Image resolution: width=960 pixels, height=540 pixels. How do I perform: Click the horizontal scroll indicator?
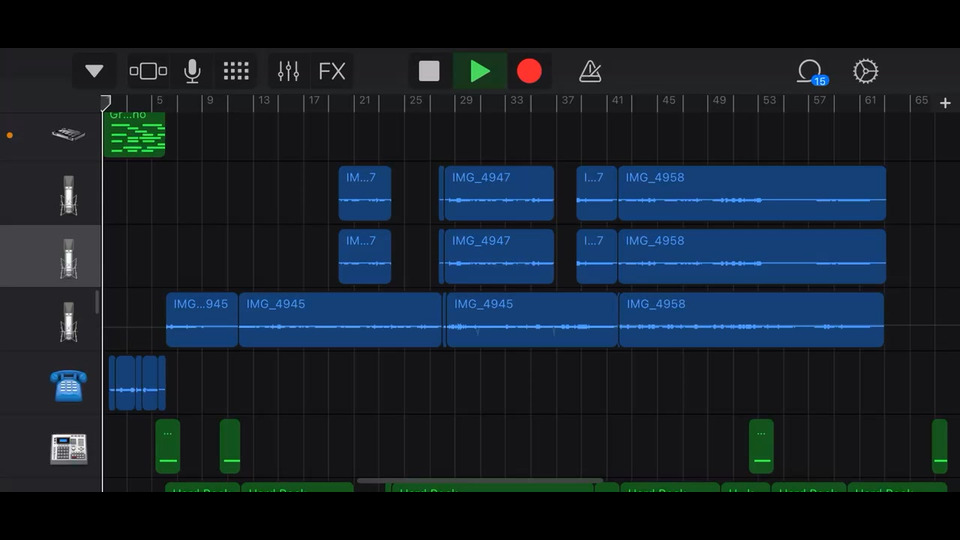(x=480, y=481)
